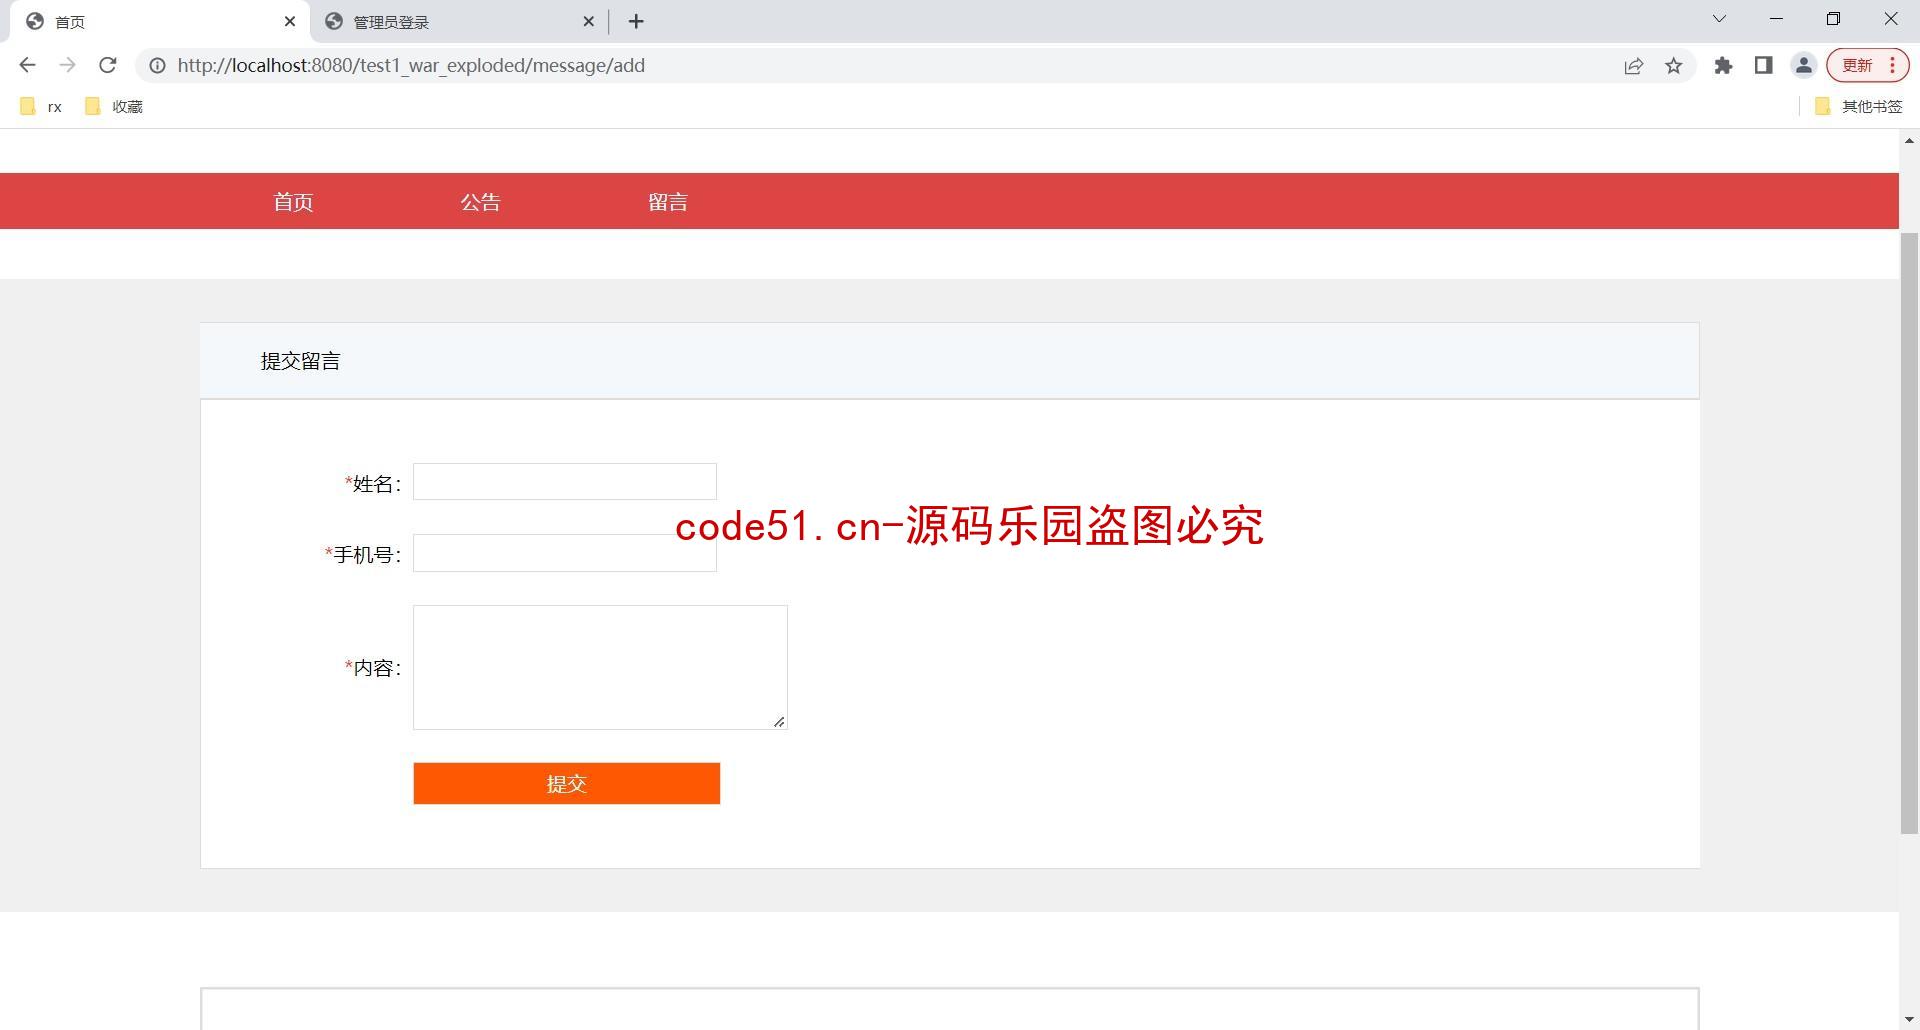Click the URL in the address bar
This screenshot has width=1920, height=1030.
411,65
